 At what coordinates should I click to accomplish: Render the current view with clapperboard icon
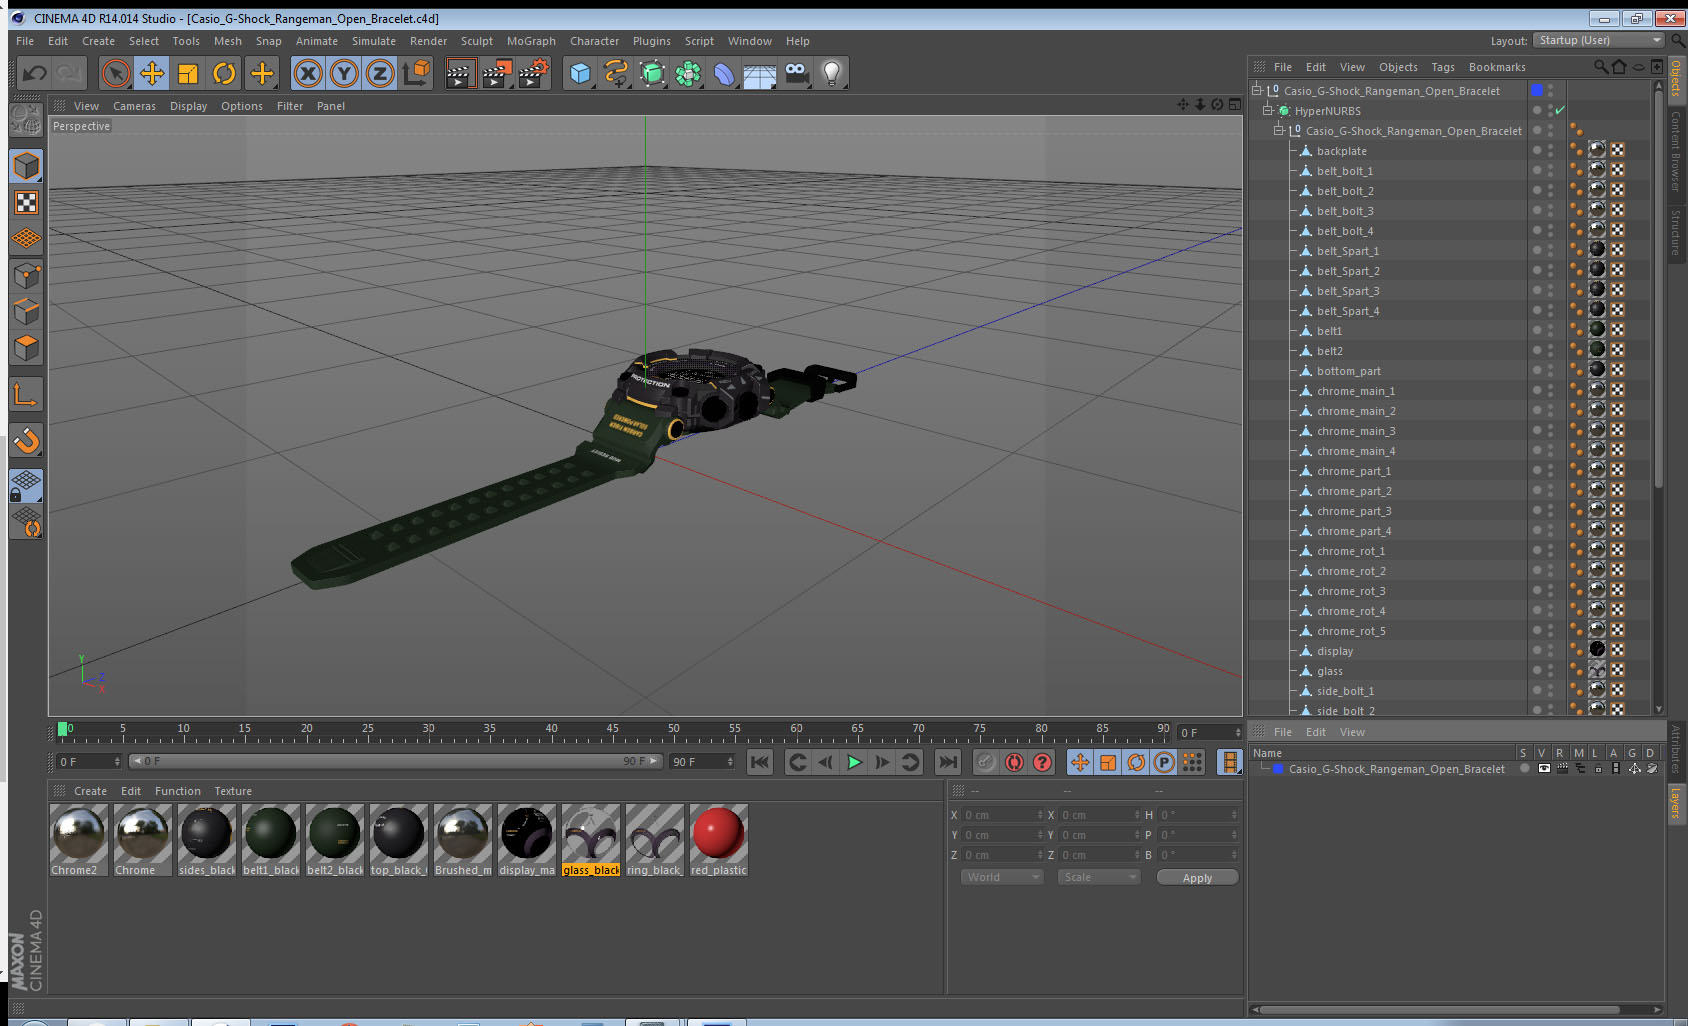click(x=459, y=73)
